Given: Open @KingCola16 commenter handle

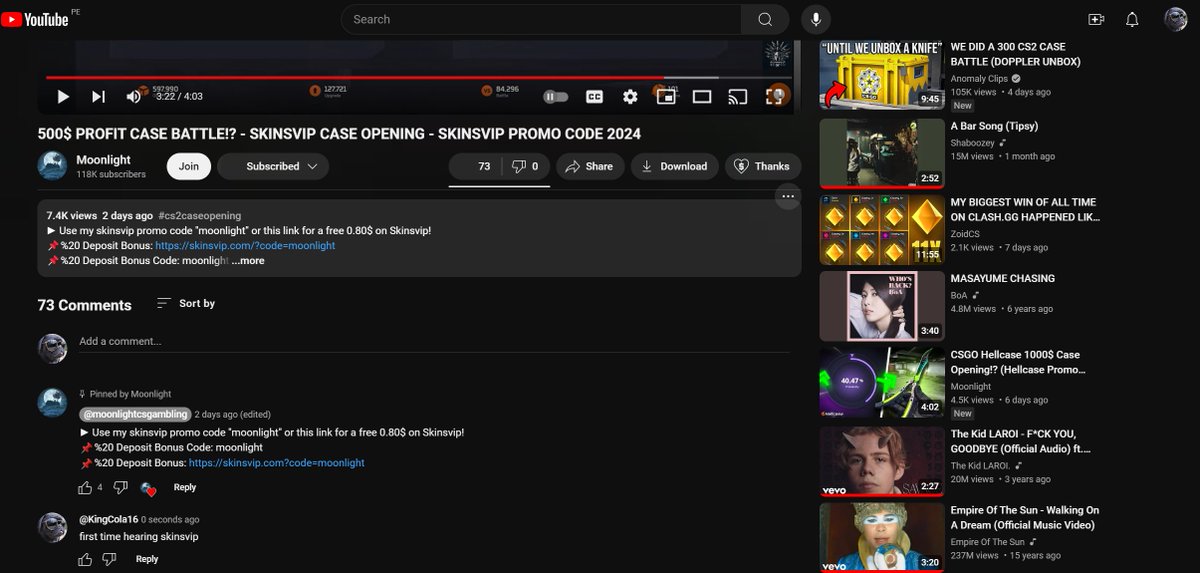Looking at the screenshot, I should tap(108, 520).
